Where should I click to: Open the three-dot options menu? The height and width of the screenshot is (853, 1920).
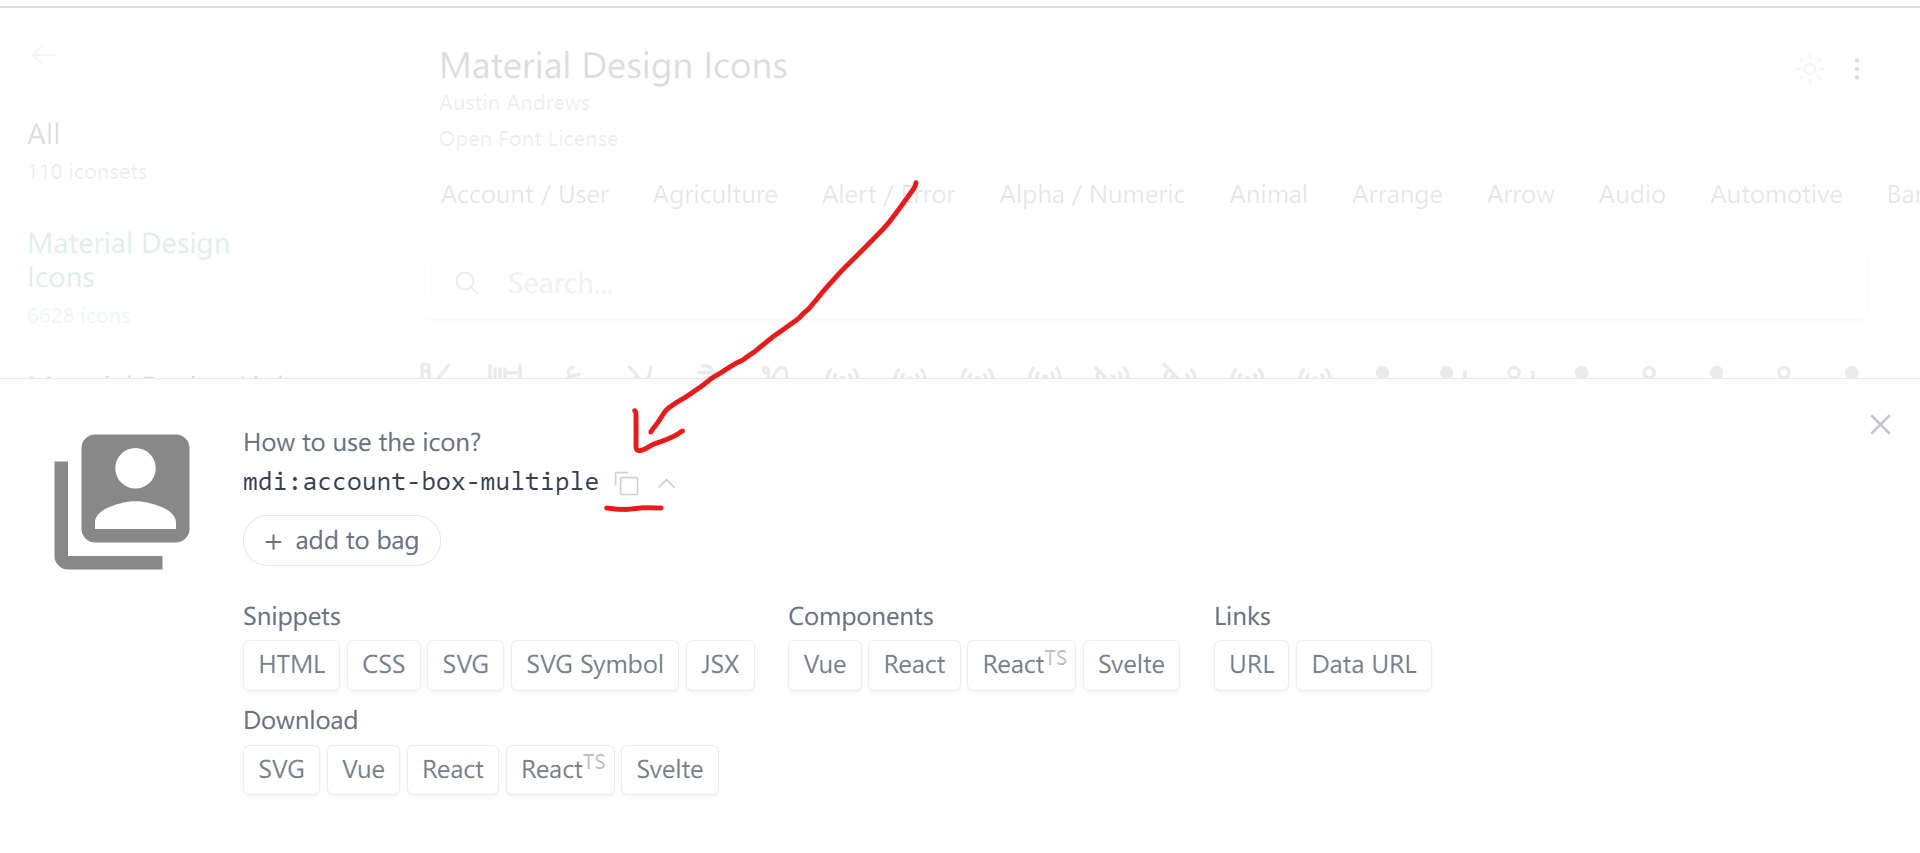(x=1857, y=69)
